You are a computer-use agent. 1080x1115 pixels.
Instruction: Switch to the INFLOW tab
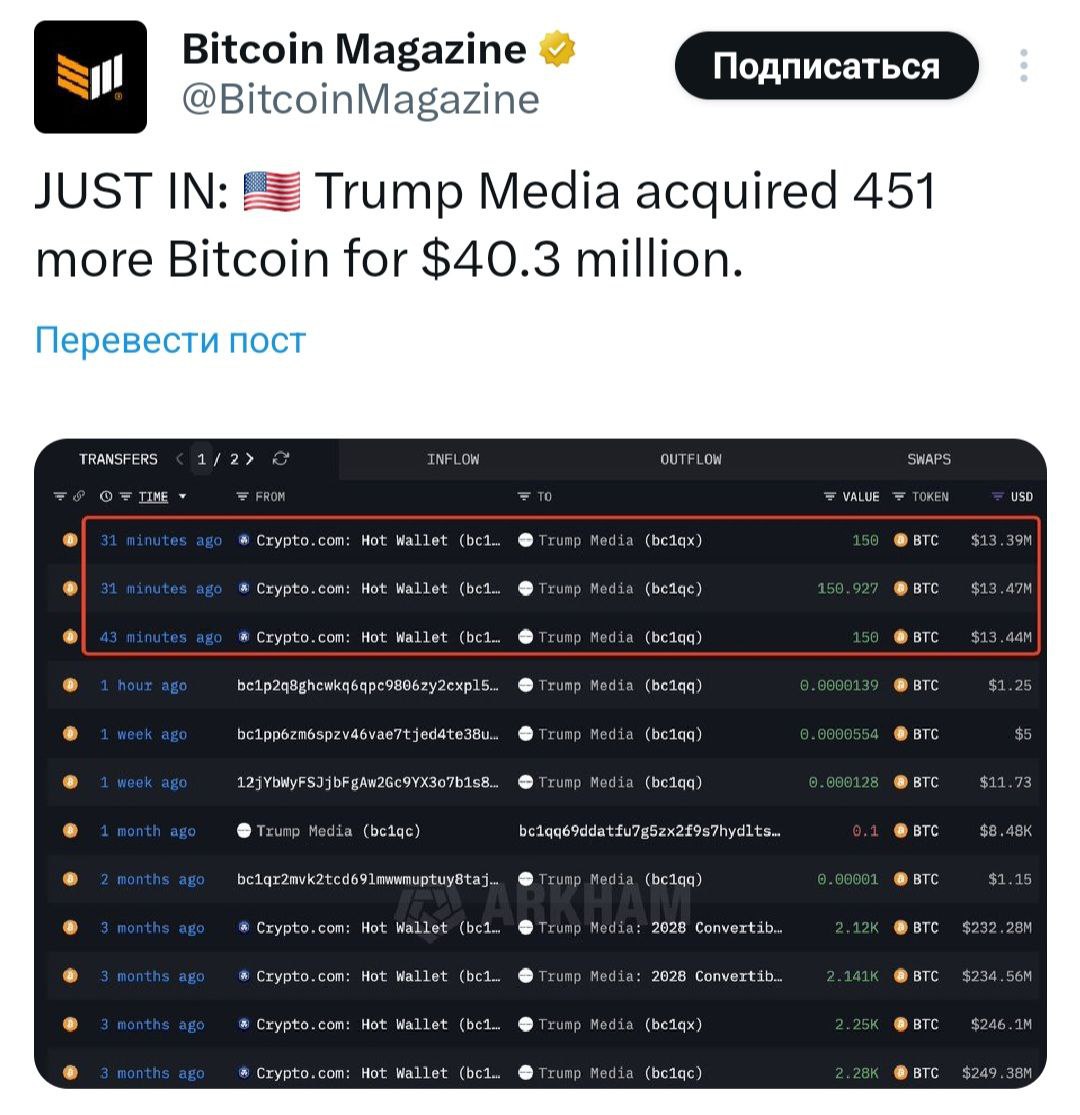click(x=455, y=459)
